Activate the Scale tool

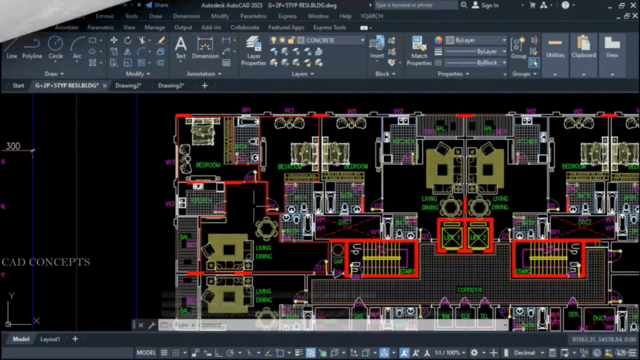tap(128, 63)
